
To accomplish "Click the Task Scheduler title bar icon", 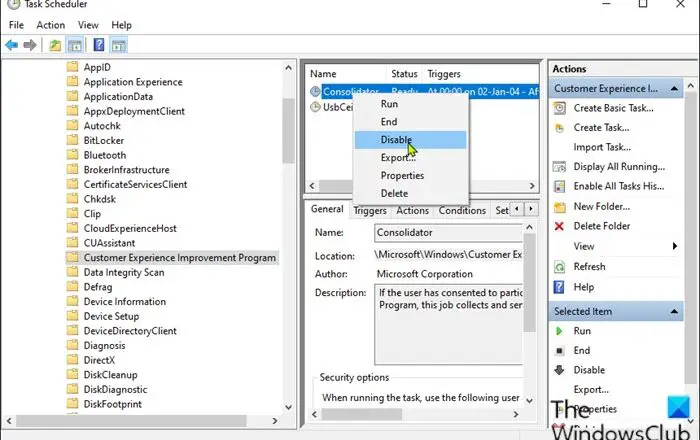I will tap(13, 4).
